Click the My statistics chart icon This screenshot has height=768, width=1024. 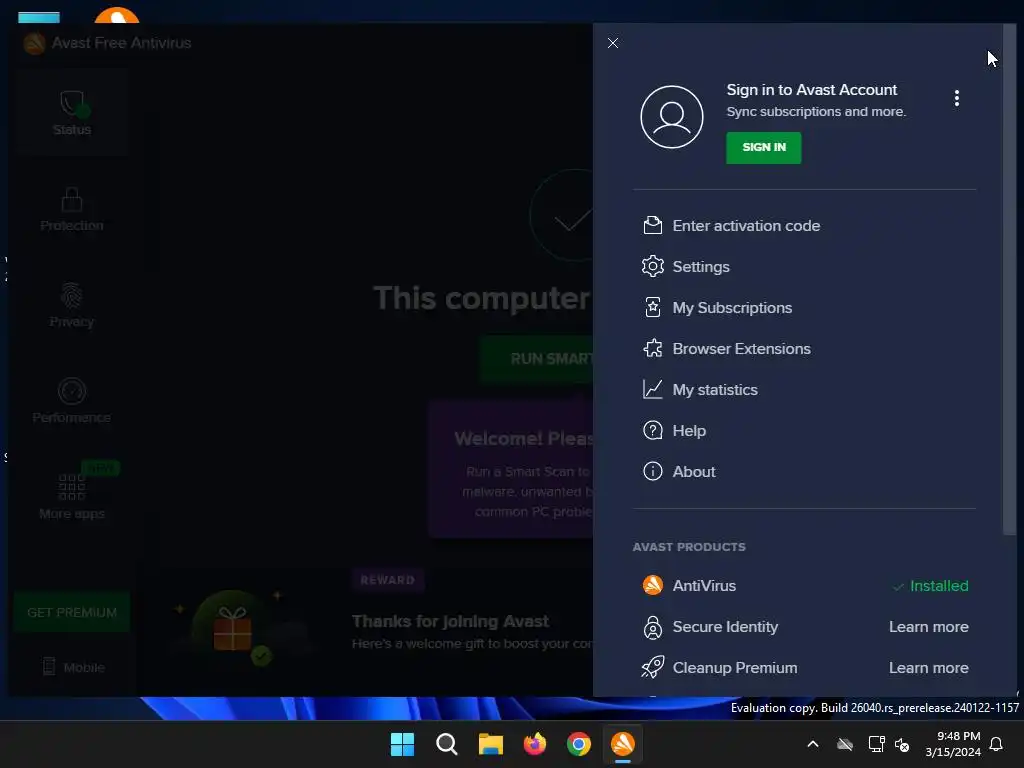tap(652, 390)
